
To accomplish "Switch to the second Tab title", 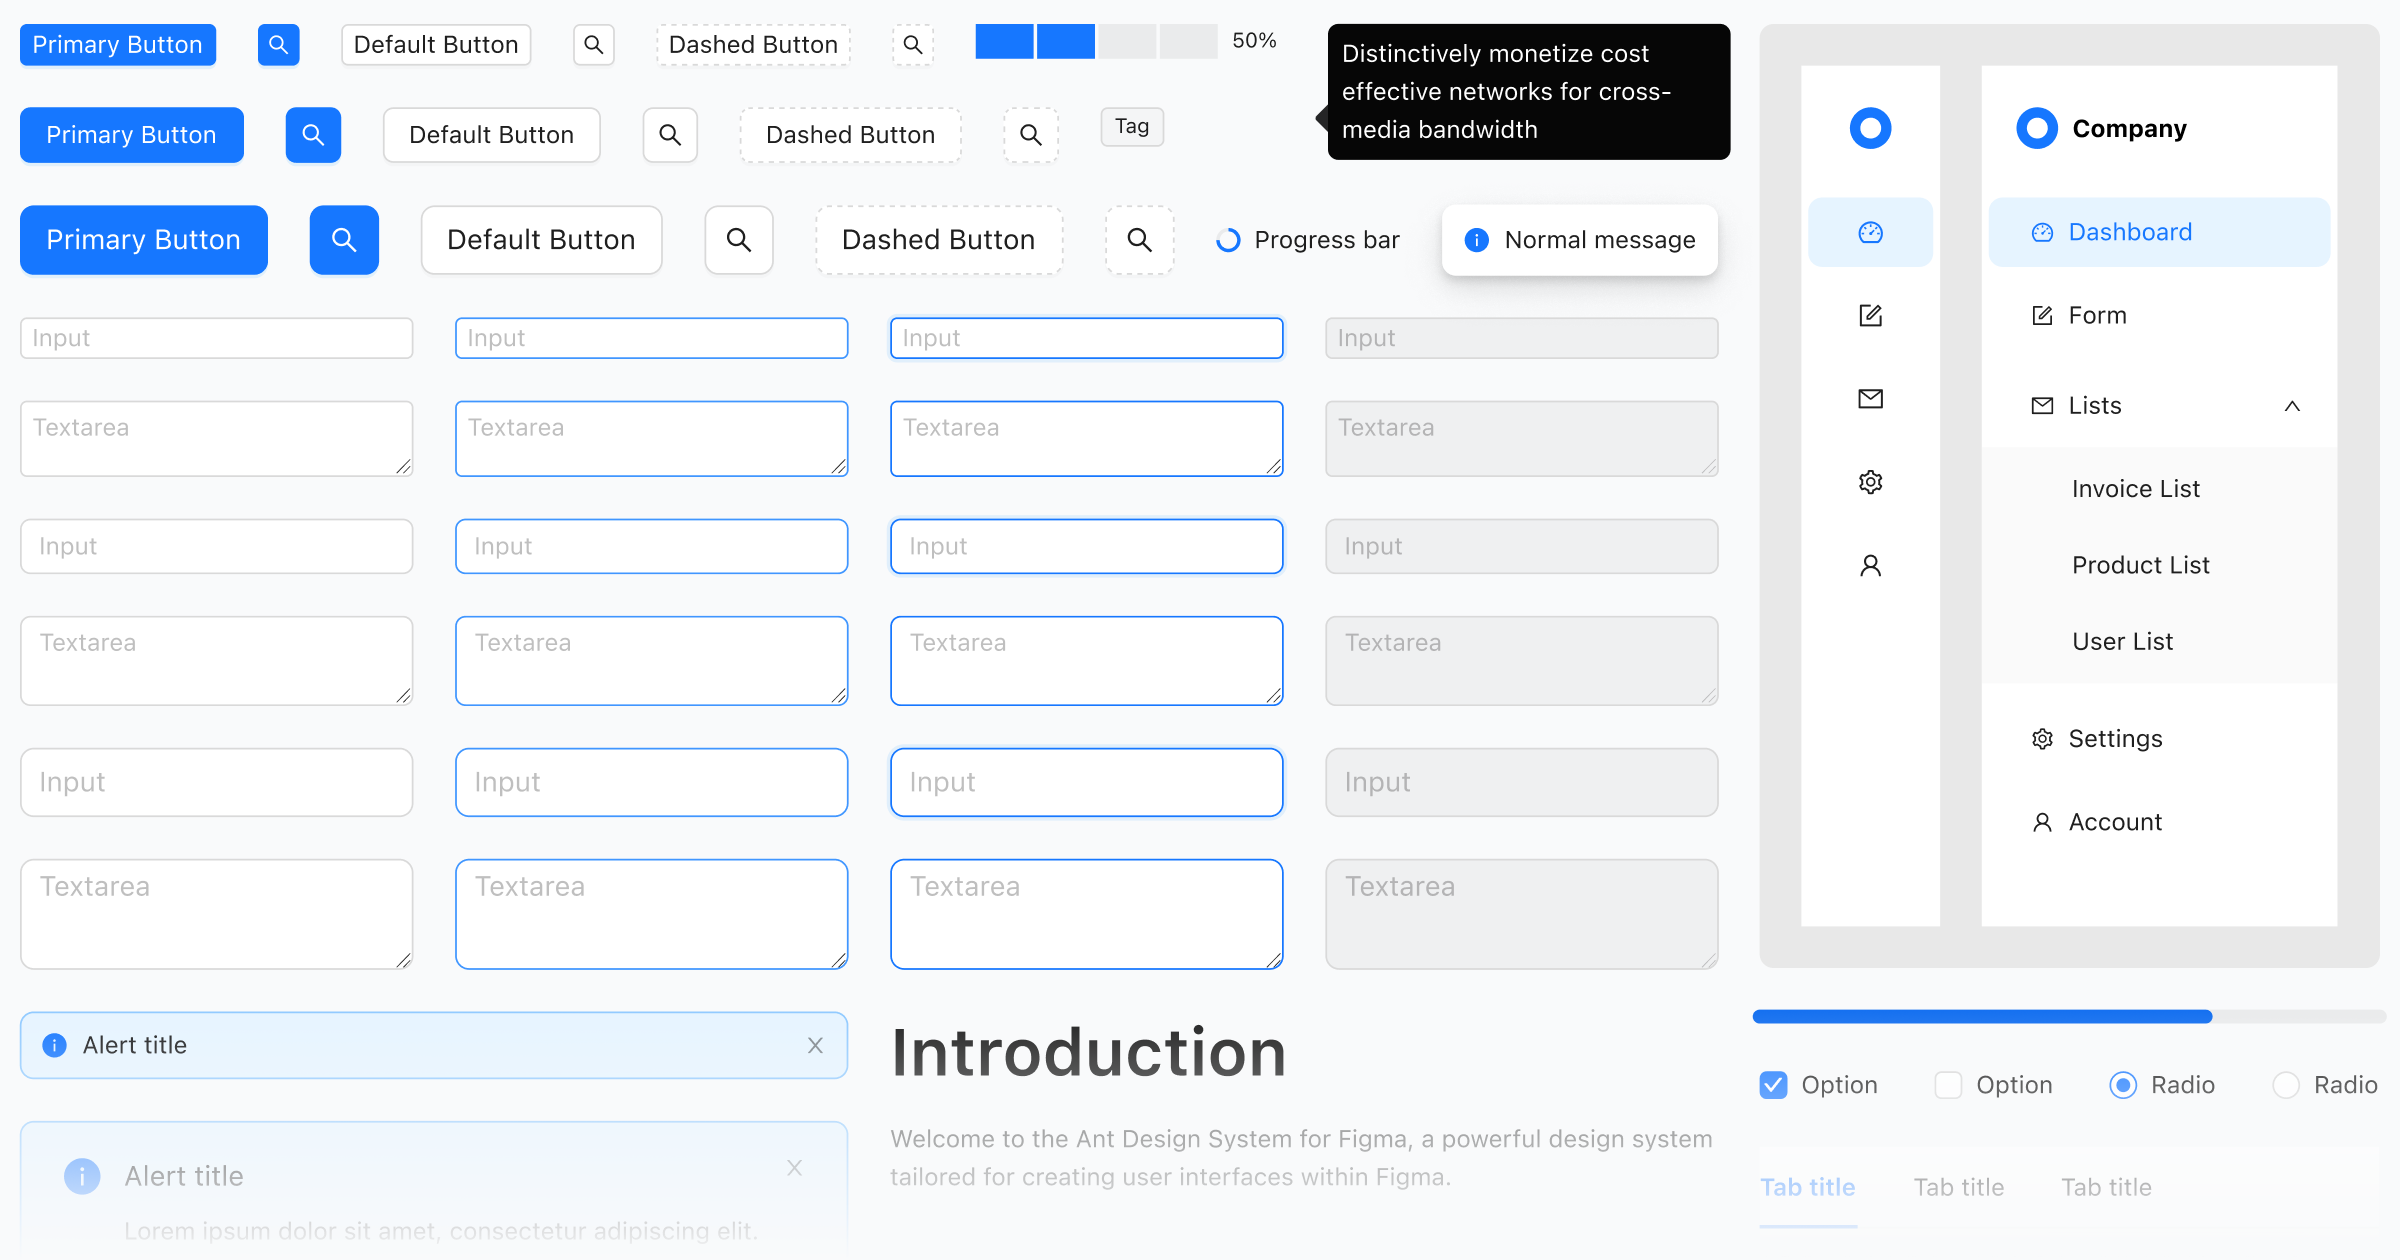I will (1959, 1187).
